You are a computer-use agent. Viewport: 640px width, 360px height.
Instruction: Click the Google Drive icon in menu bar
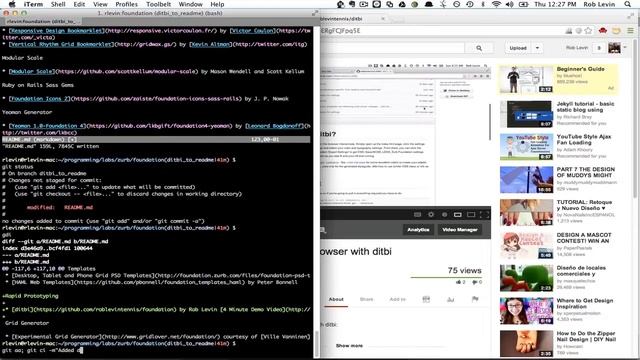(402, 4)
